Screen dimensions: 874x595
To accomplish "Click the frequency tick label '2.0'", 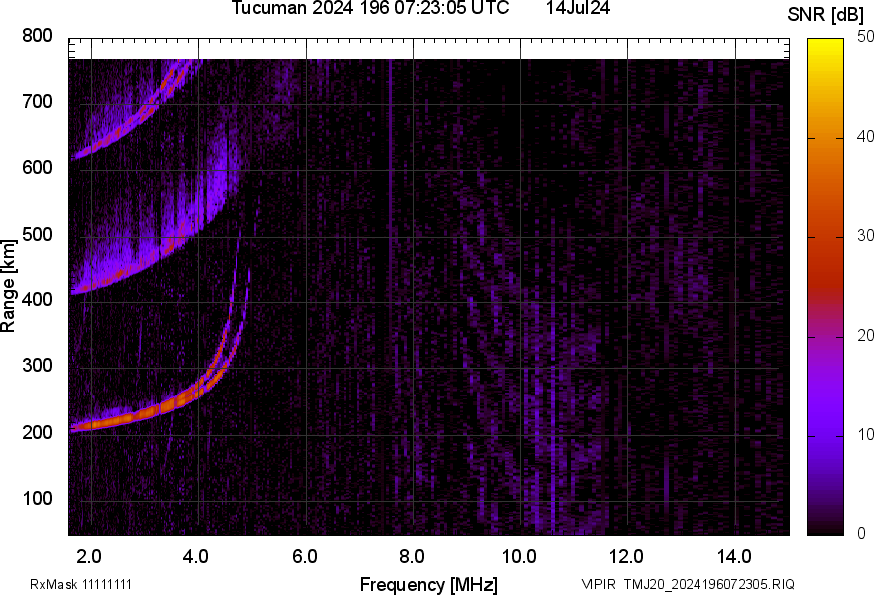I will click(89, 557).
